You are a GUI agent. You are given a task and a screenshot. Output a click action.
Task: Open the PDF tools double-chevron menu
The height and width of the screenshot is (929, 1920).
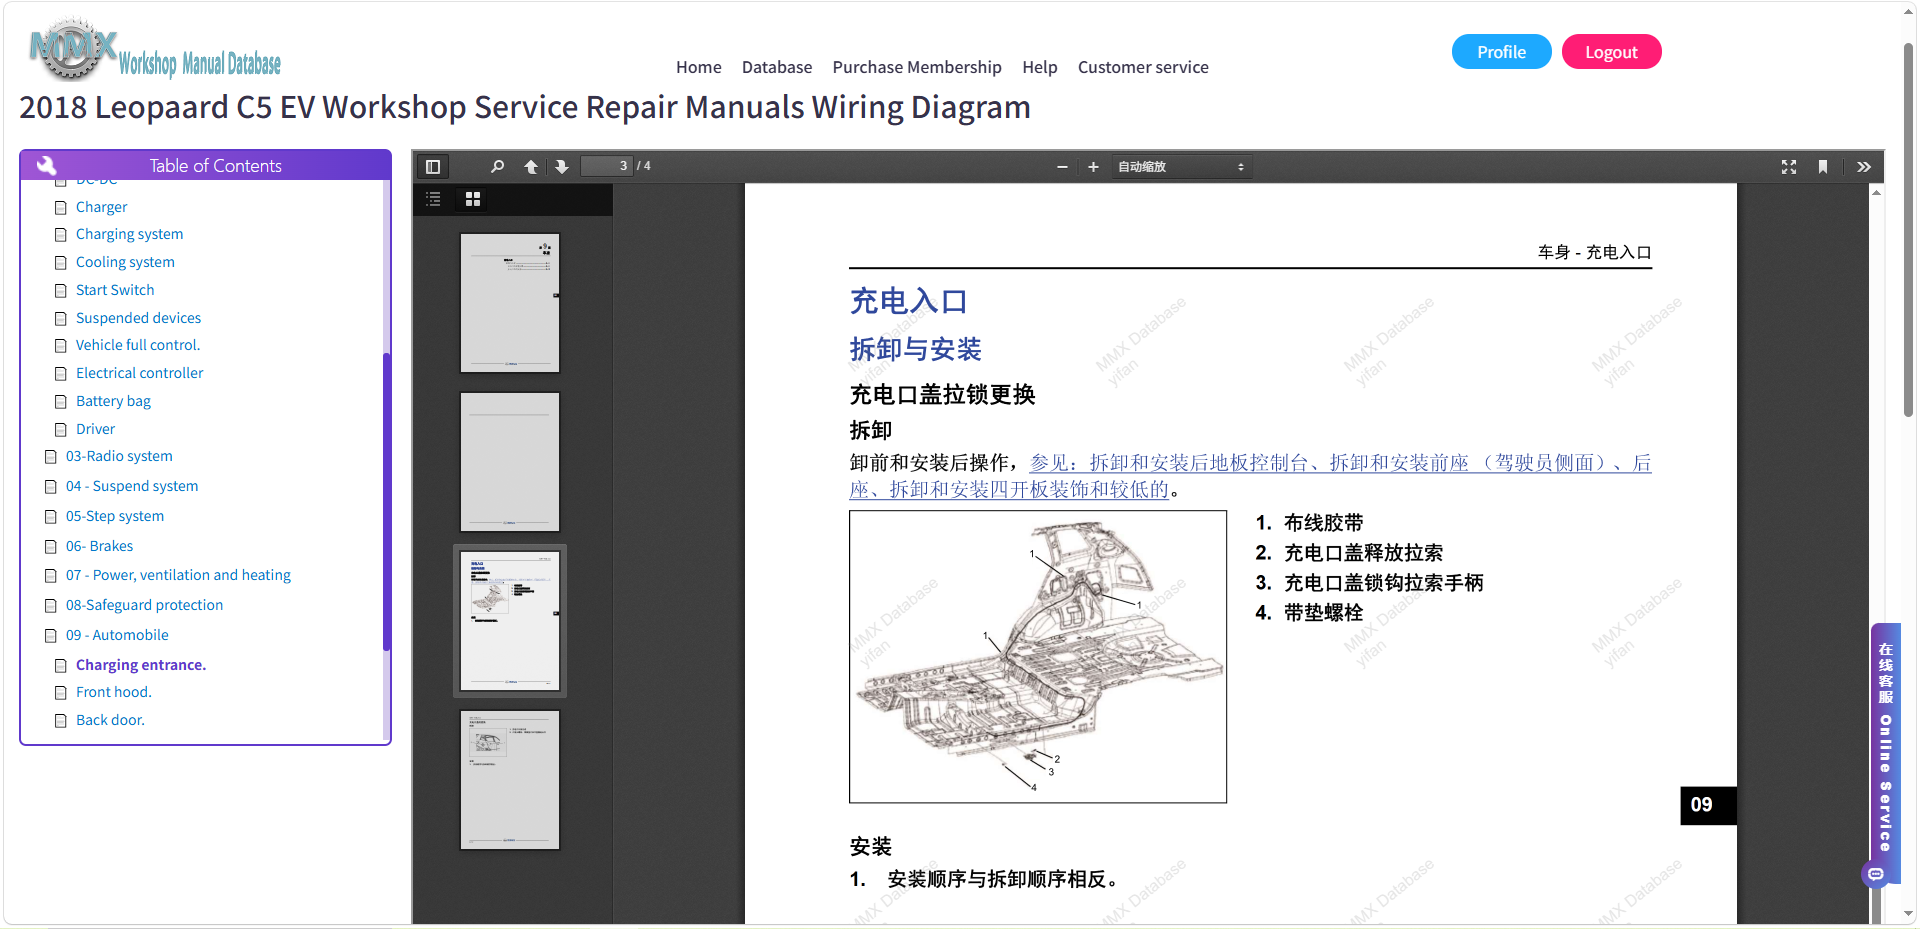1864,167
